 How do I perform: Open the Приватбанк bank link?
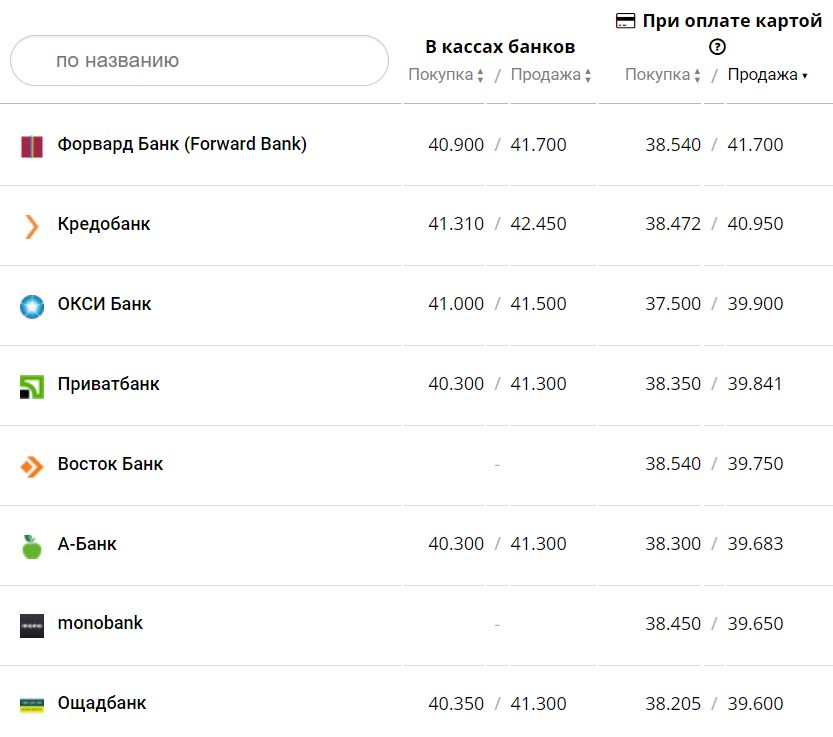pos(108,384)
